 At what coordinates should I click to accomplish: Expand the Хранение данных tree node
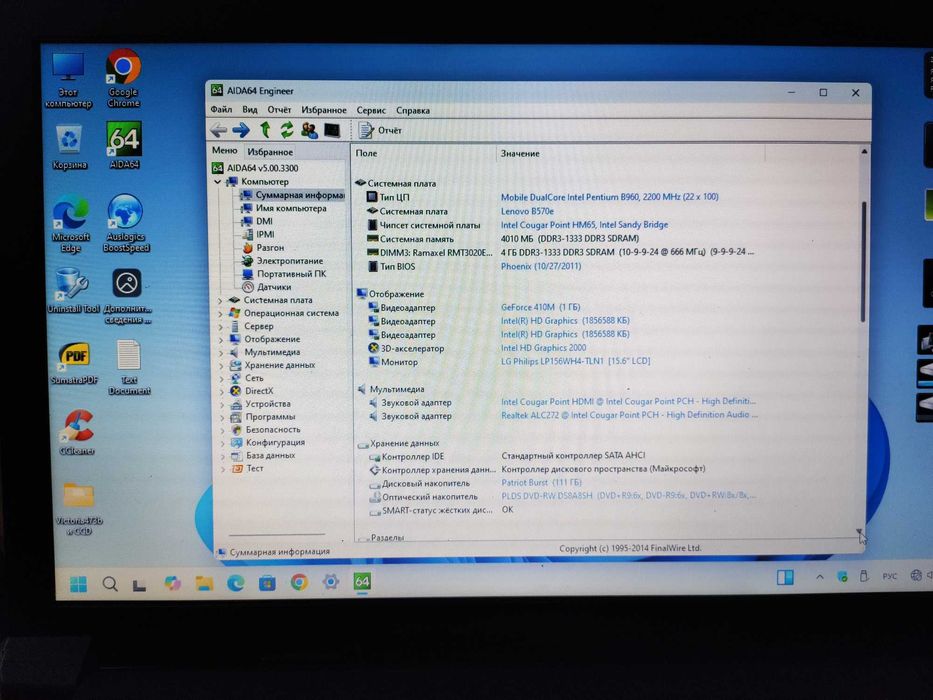click(221, 366)
